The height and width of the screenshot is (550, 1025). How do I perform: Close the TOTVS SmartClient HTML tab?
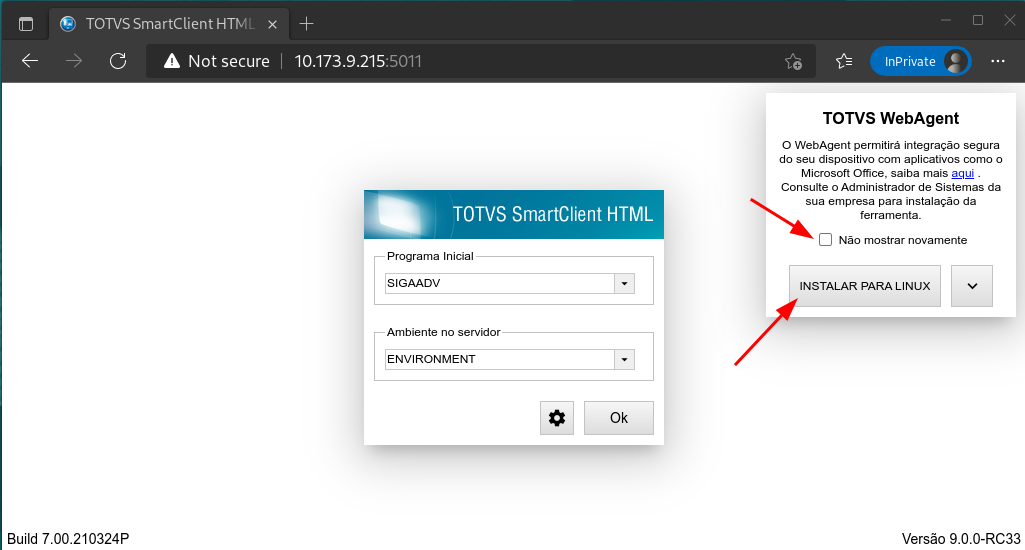point(273,24)
